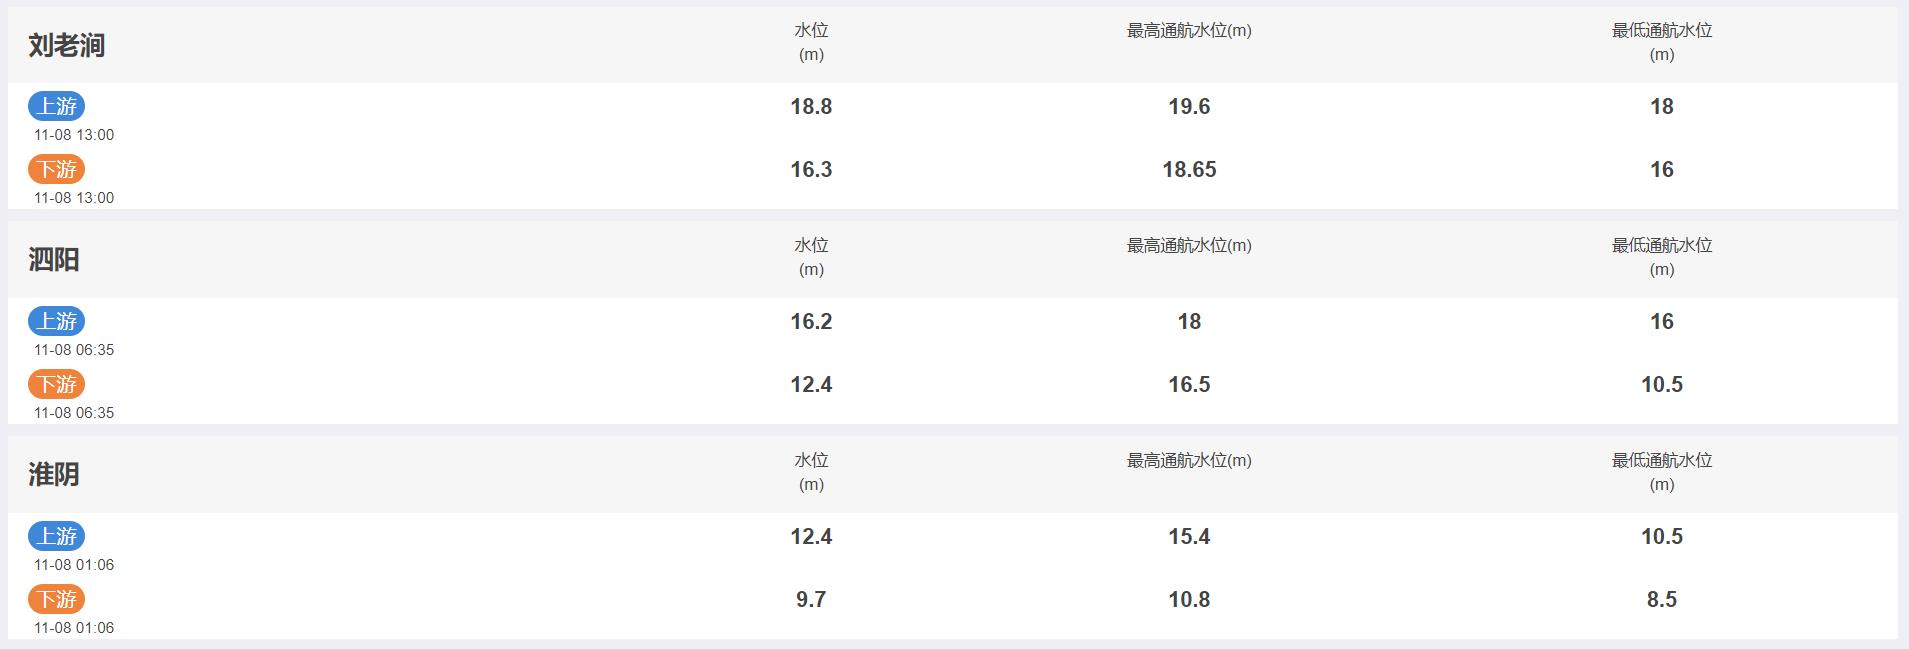Click the 11-08 06:35 timestamp under 泗阳 上游
Image resolution: width=1909 pixels, height=649 pixels.
click(x=74, y=350)
